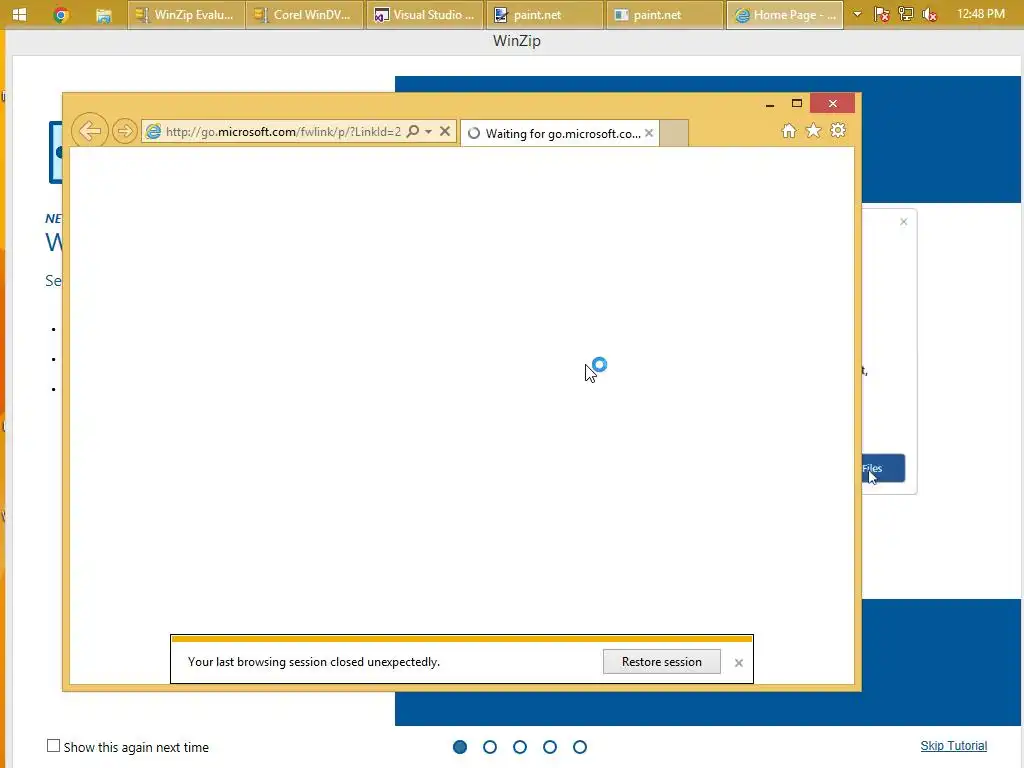Image resolution: width=1024 pixels, height=768 pixels.
Task: Switch to Visual Studio taskbar window
Action: (x=425, y=14)
